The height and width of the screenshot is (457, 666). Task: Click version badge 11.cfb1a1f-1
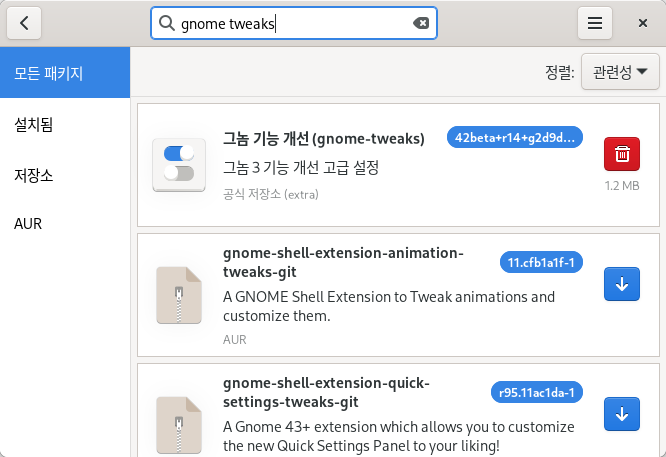click(x=541, y=262)
